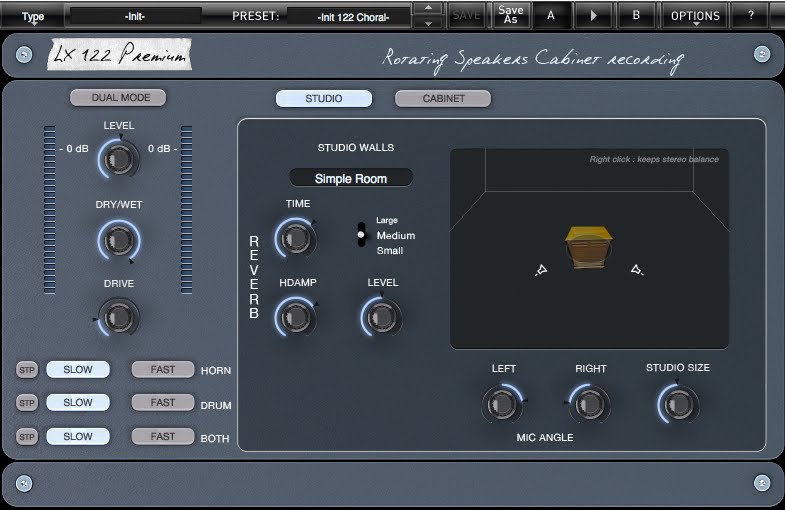Set DRUM speed to FAST
Screen dimensions: 785x510
tap(163, 402)
